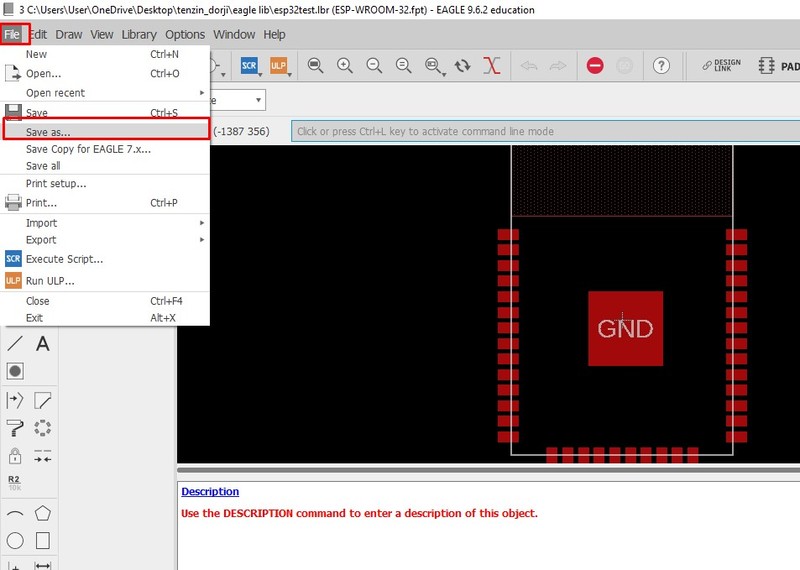The height and width of the screenshot is (570, 800).
Task: Open the Library menu
Action: pyautogui.click(x=139, y=34)
